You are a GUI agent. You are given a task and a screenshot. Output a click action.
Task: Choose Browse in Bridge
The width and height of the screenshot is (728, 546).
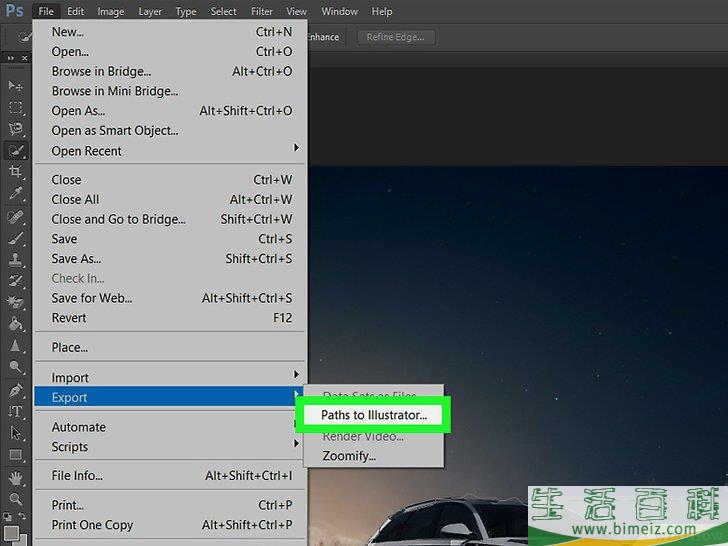tap(170, 71)
